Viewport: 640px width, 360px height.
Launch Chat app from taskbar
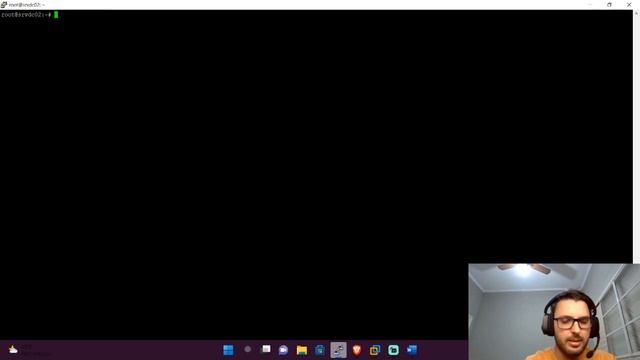click(x=283, y=350)
